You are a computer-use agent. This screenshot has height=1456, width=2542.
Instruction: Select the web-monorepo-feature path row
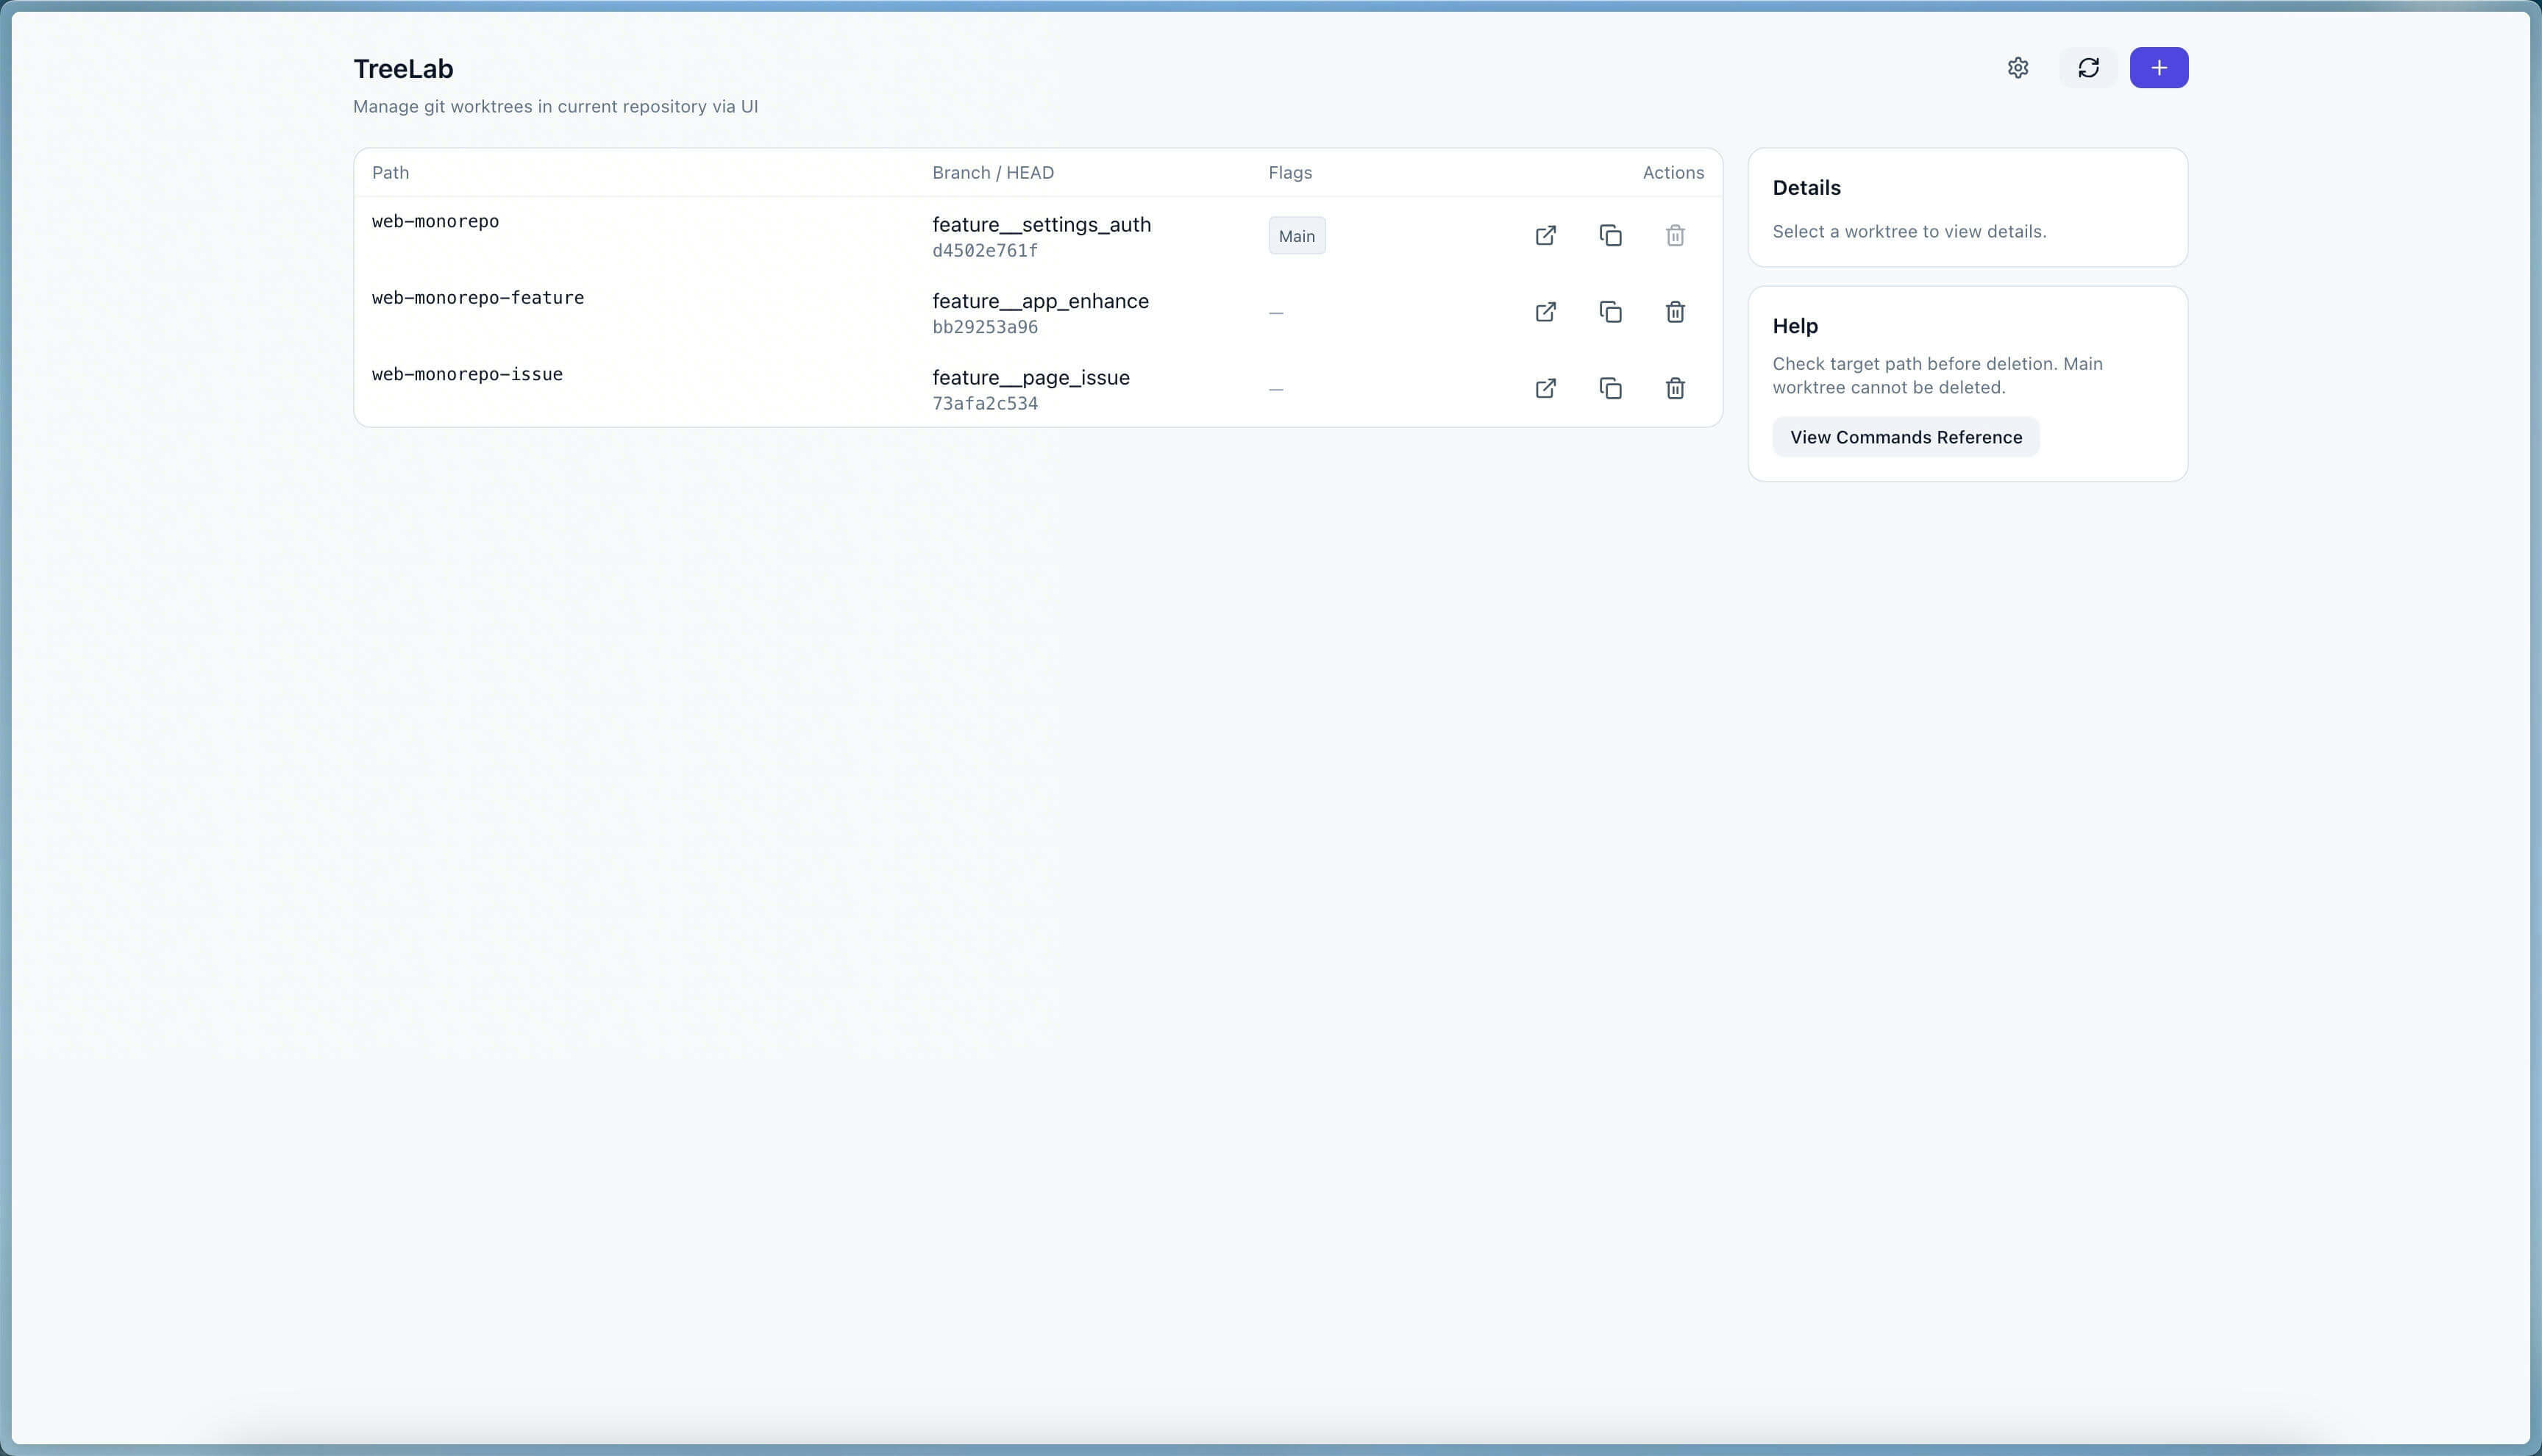tap(478, 298)
